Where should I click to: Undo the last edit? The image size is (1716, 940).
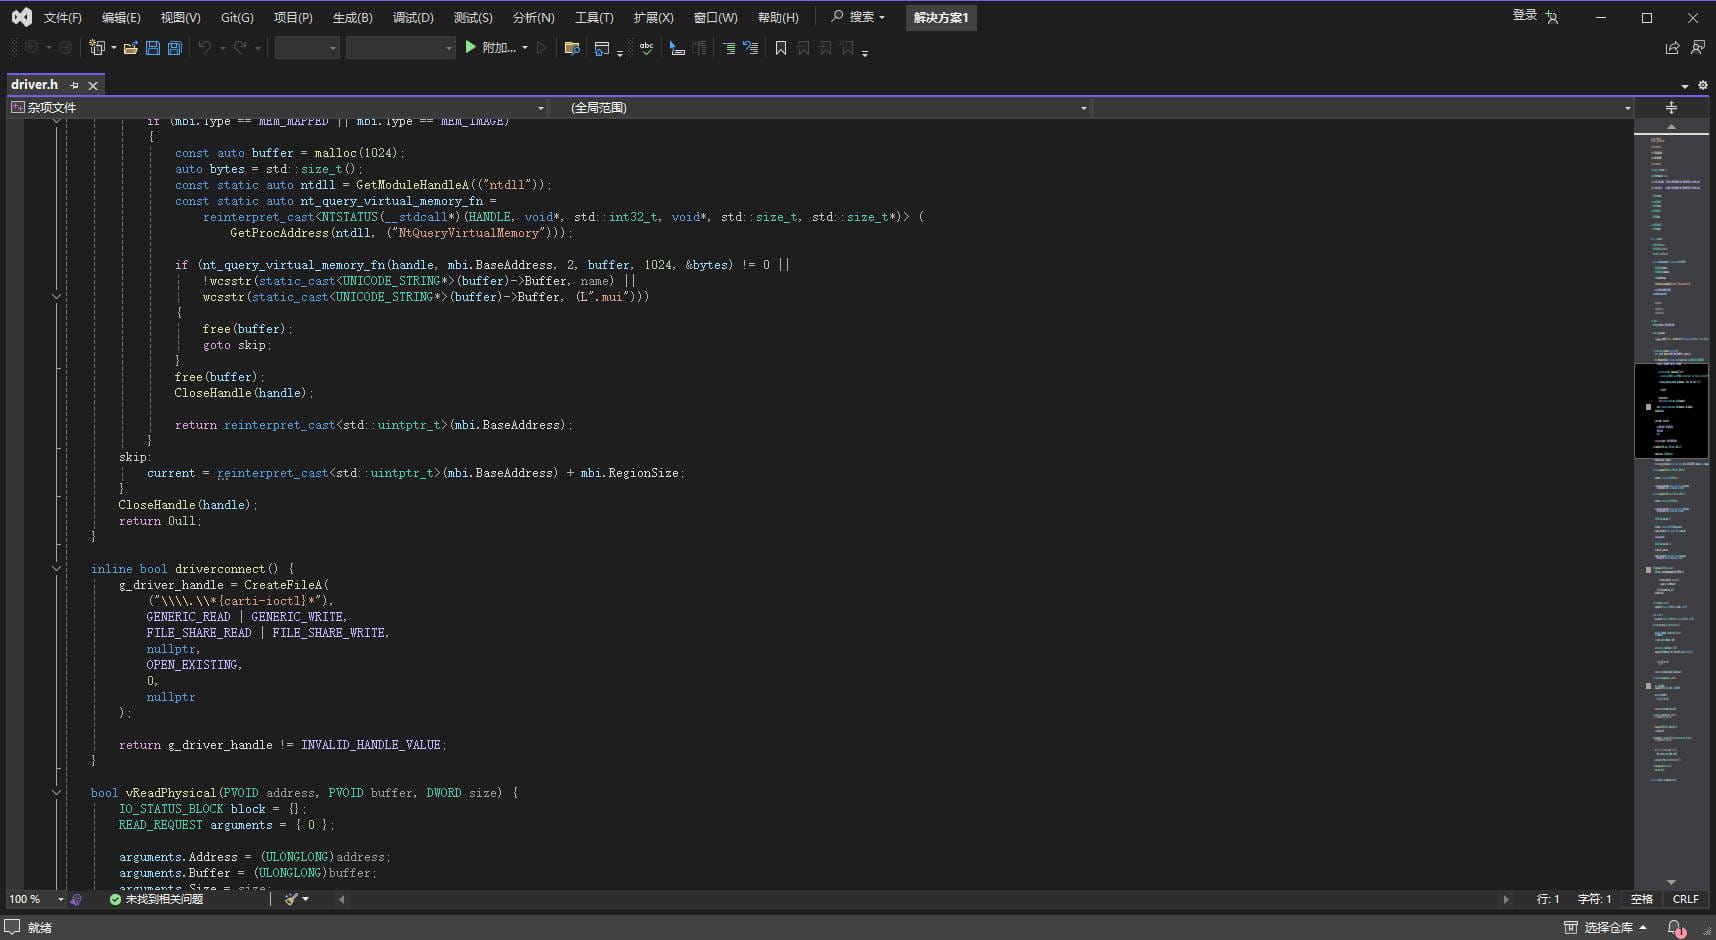204,47
